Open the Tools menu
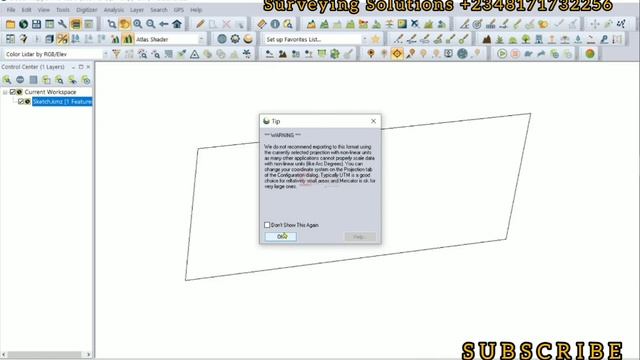The image size is (640, 360). [63, 10]
